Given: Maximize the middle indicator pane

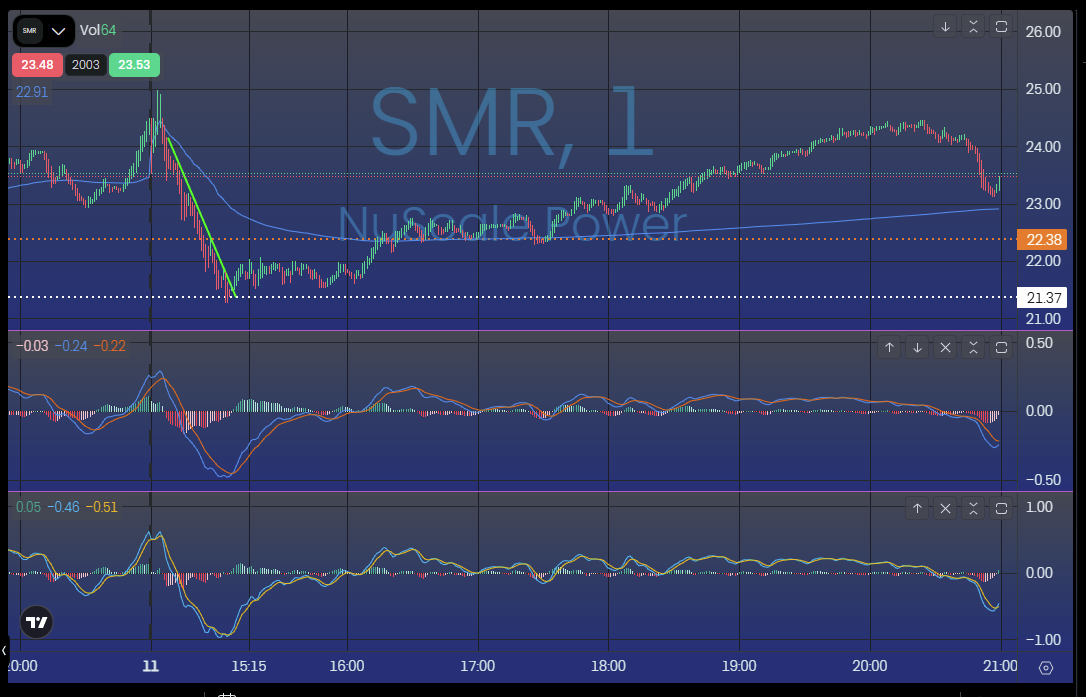Looking at the screenshot, I should point(1001,348).
